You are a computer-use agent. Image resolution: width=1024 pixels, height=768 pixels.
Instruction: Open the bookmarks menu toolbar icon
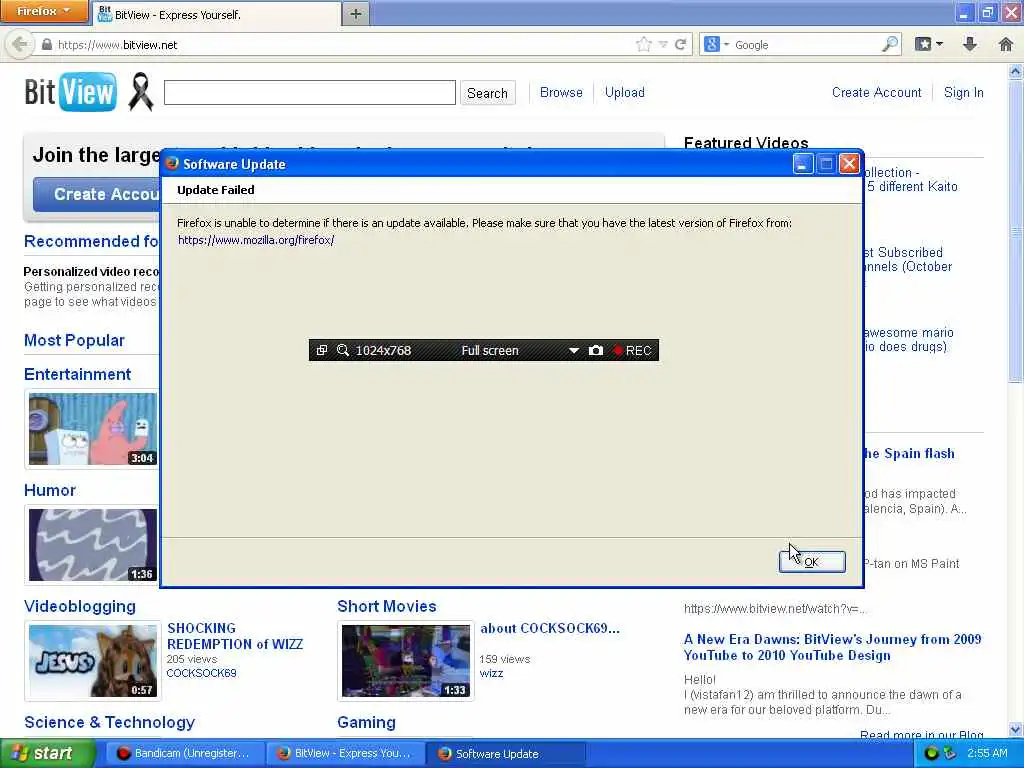928,44
